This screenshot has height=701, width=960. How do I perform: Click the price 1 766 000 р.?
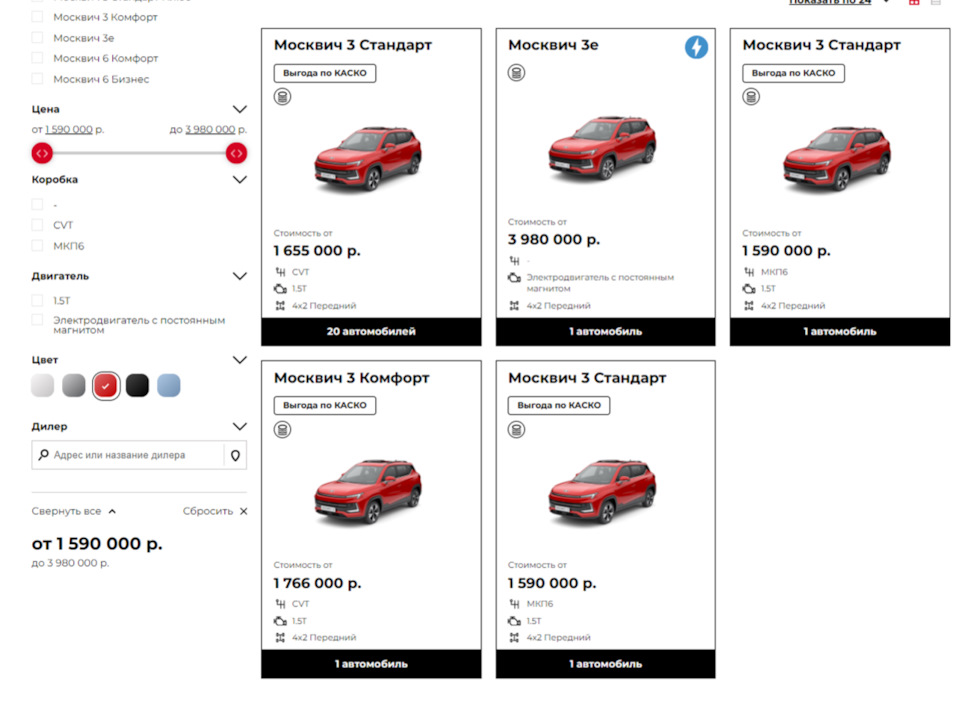[x=318, y=583]
